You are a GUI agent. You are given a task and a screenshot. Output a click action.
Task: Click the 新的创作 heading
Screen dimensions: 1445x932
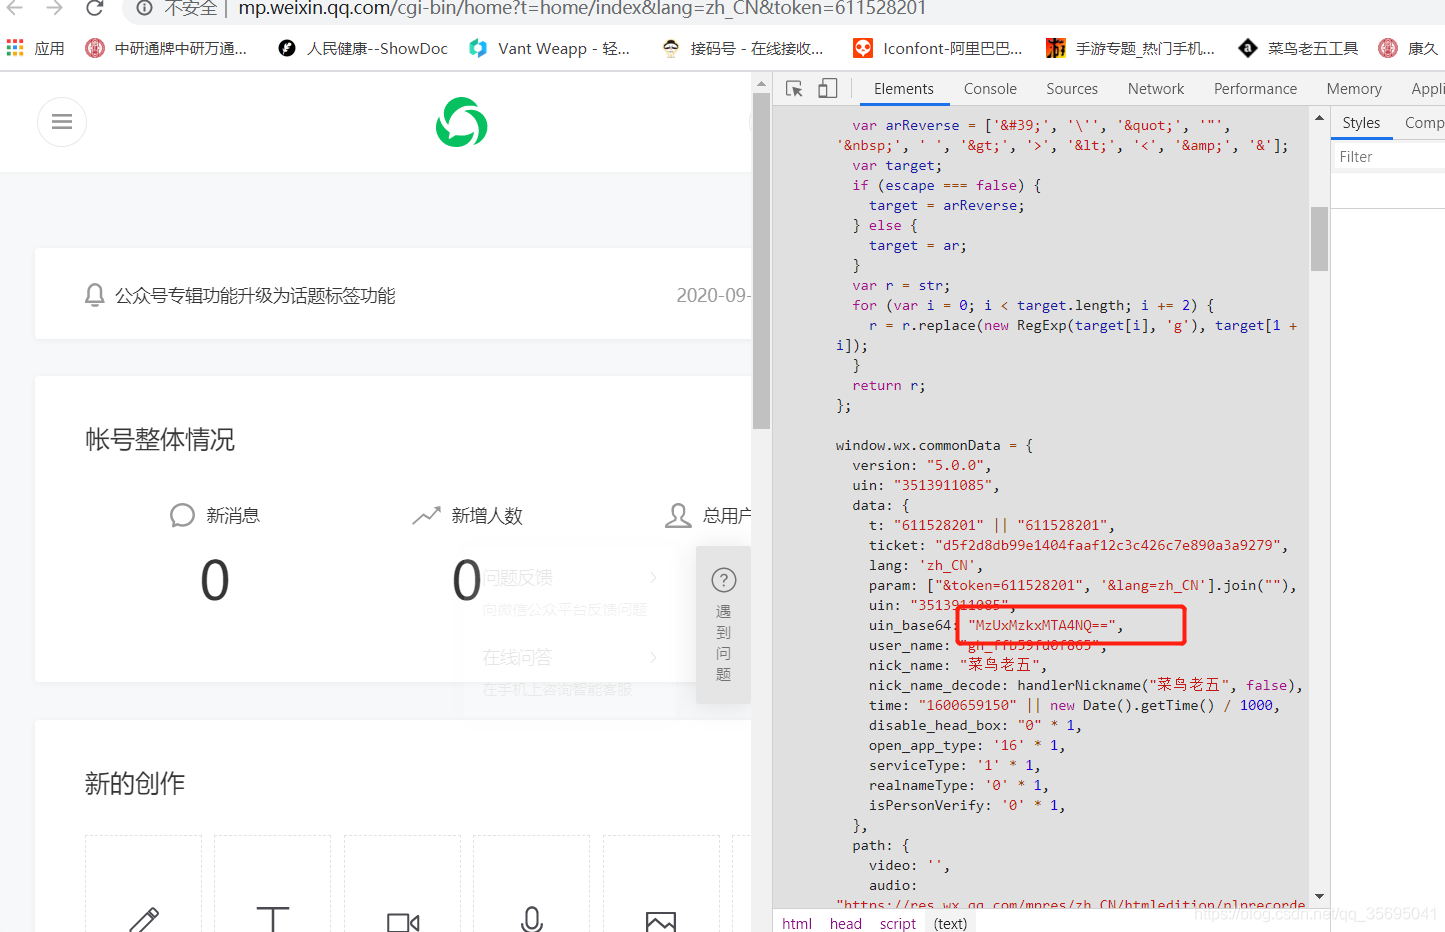tap(135, 784)
